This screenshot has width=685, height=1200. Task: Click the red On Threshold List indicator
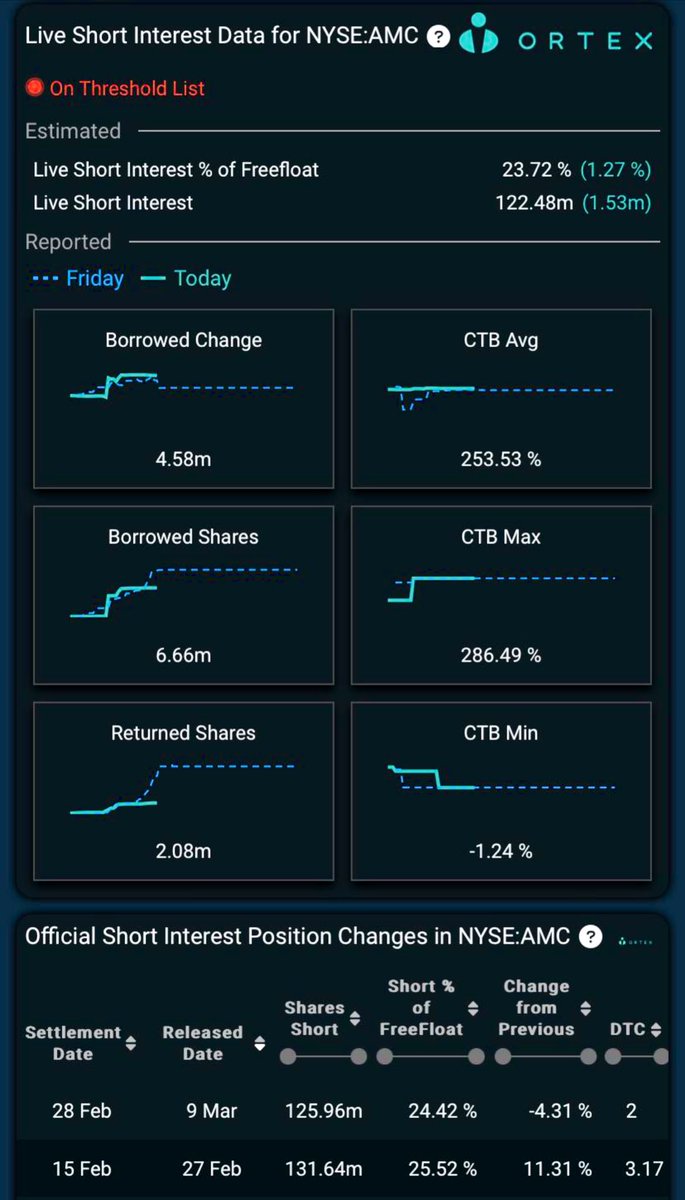coord(35,88)
